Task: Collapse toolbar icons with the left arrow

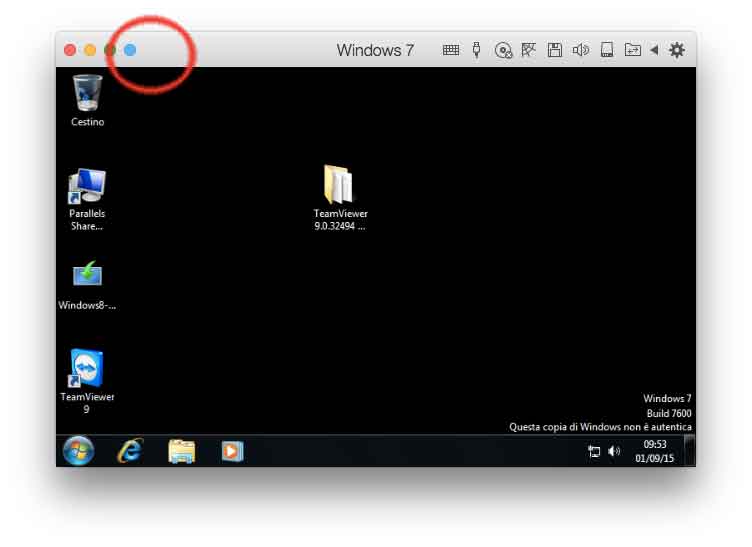Action: click(x=654, y=50)
